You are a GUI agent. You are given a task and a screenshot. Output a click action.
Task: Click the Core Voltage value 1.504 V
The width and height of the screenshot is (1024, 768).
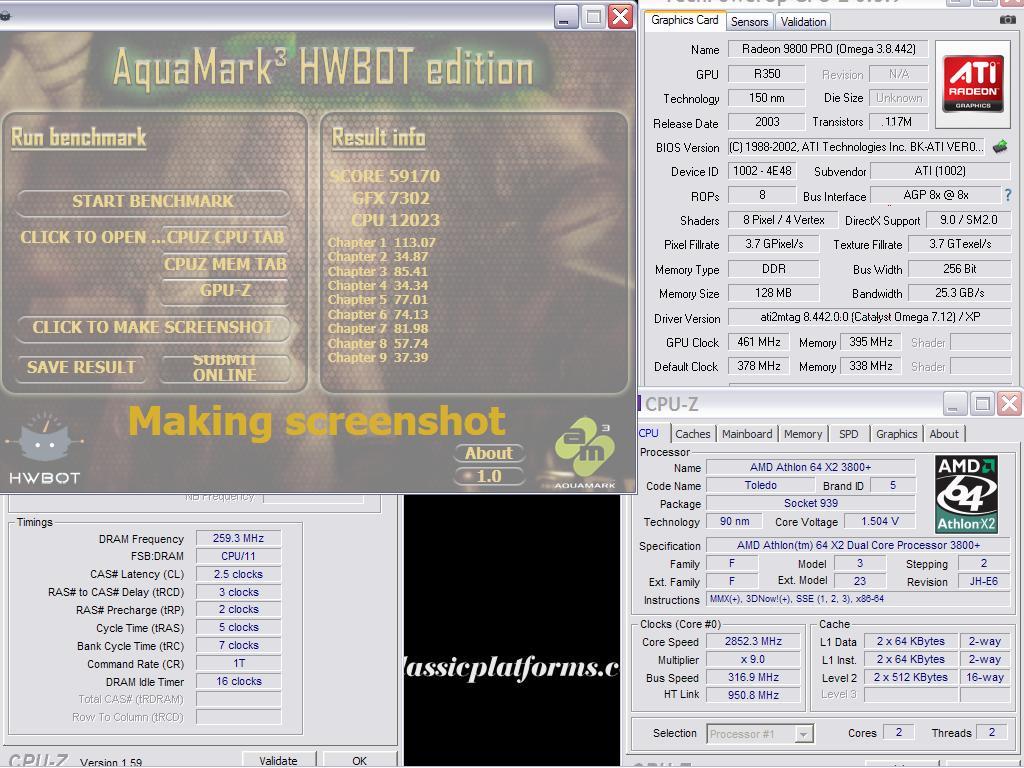[x=879, y=521]
